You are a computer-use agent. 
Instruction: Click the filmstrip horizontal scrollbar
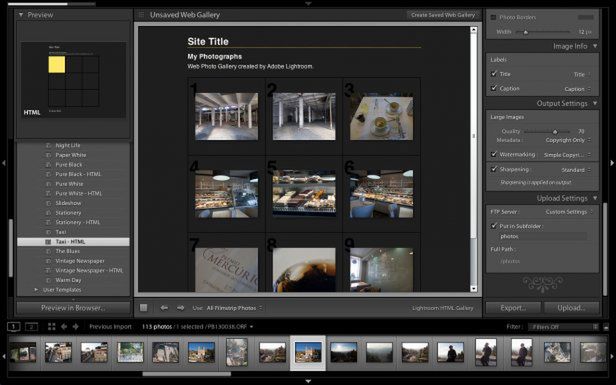[x=186, y=374]
